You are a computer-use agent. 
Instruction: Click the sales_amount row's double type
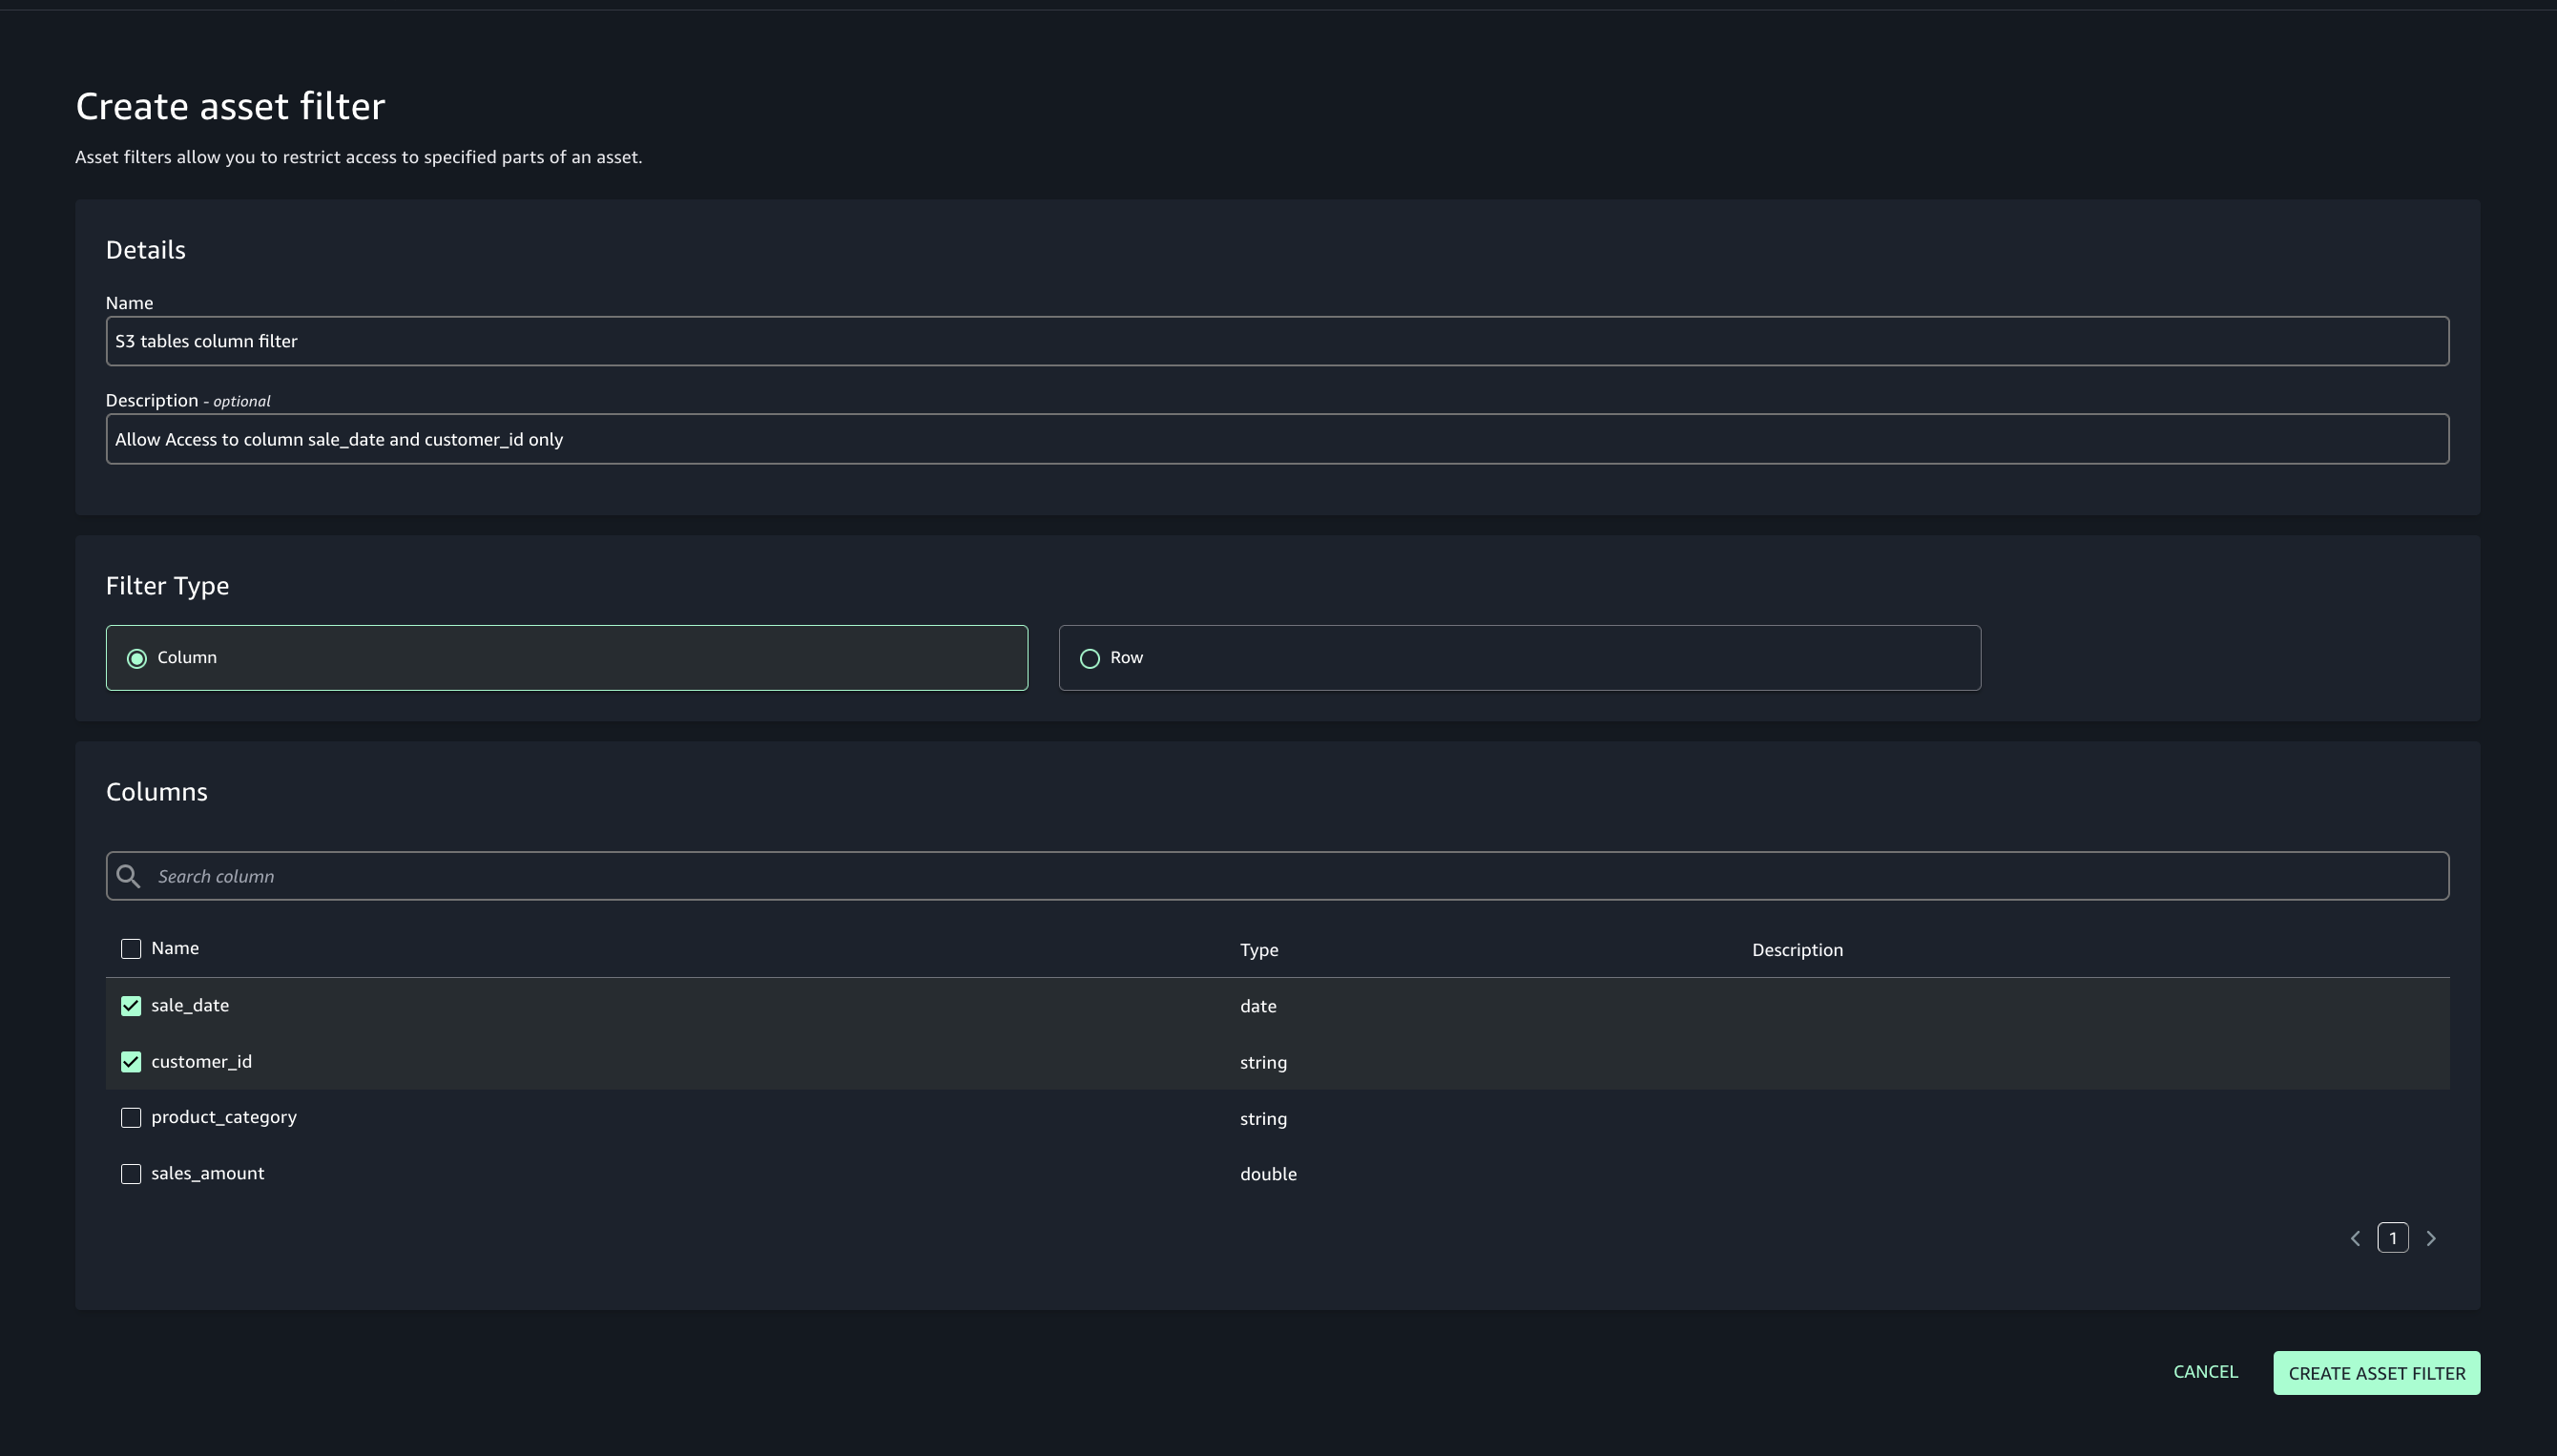click(x=1268, y=1174)
